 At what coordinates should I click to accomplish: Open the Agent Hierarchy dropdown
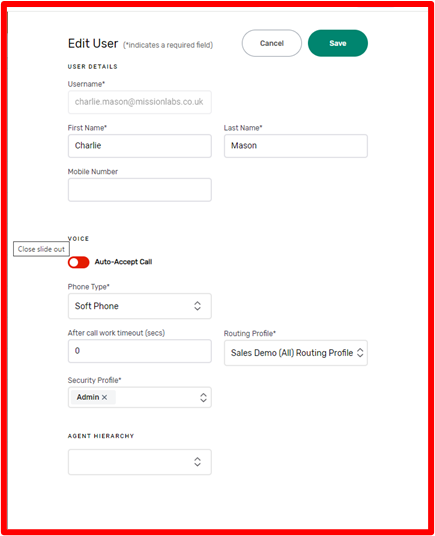coord(140,462)
